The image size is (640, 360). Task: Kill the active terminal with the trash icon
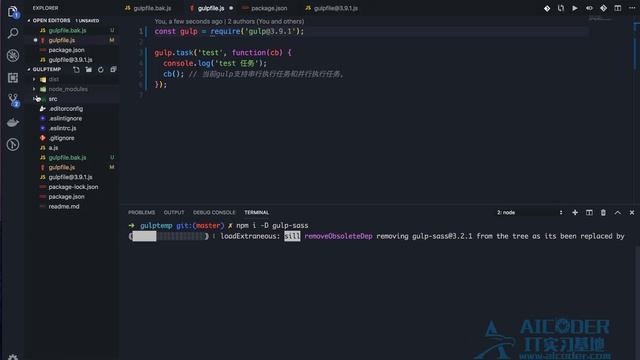point(603,213)
